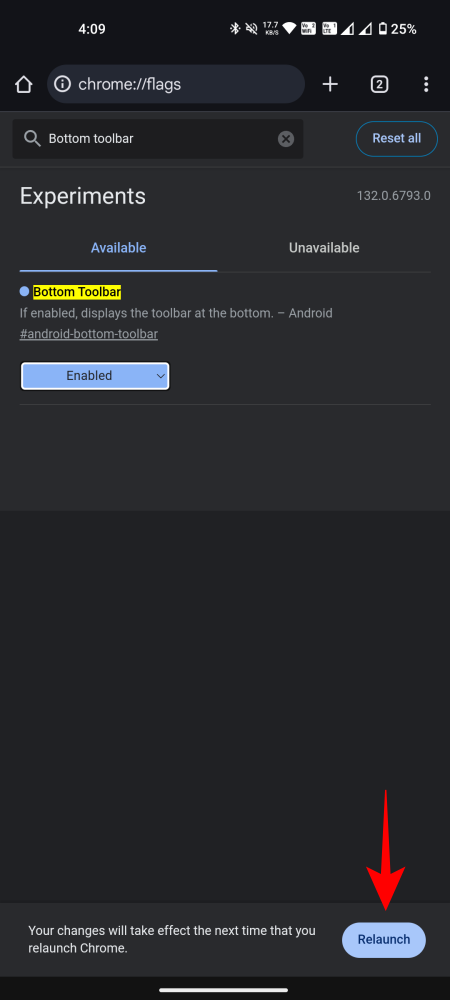Focus the chrome://flags address bar
Viewport: 450px width, 1000px height.
click(176, 84)
